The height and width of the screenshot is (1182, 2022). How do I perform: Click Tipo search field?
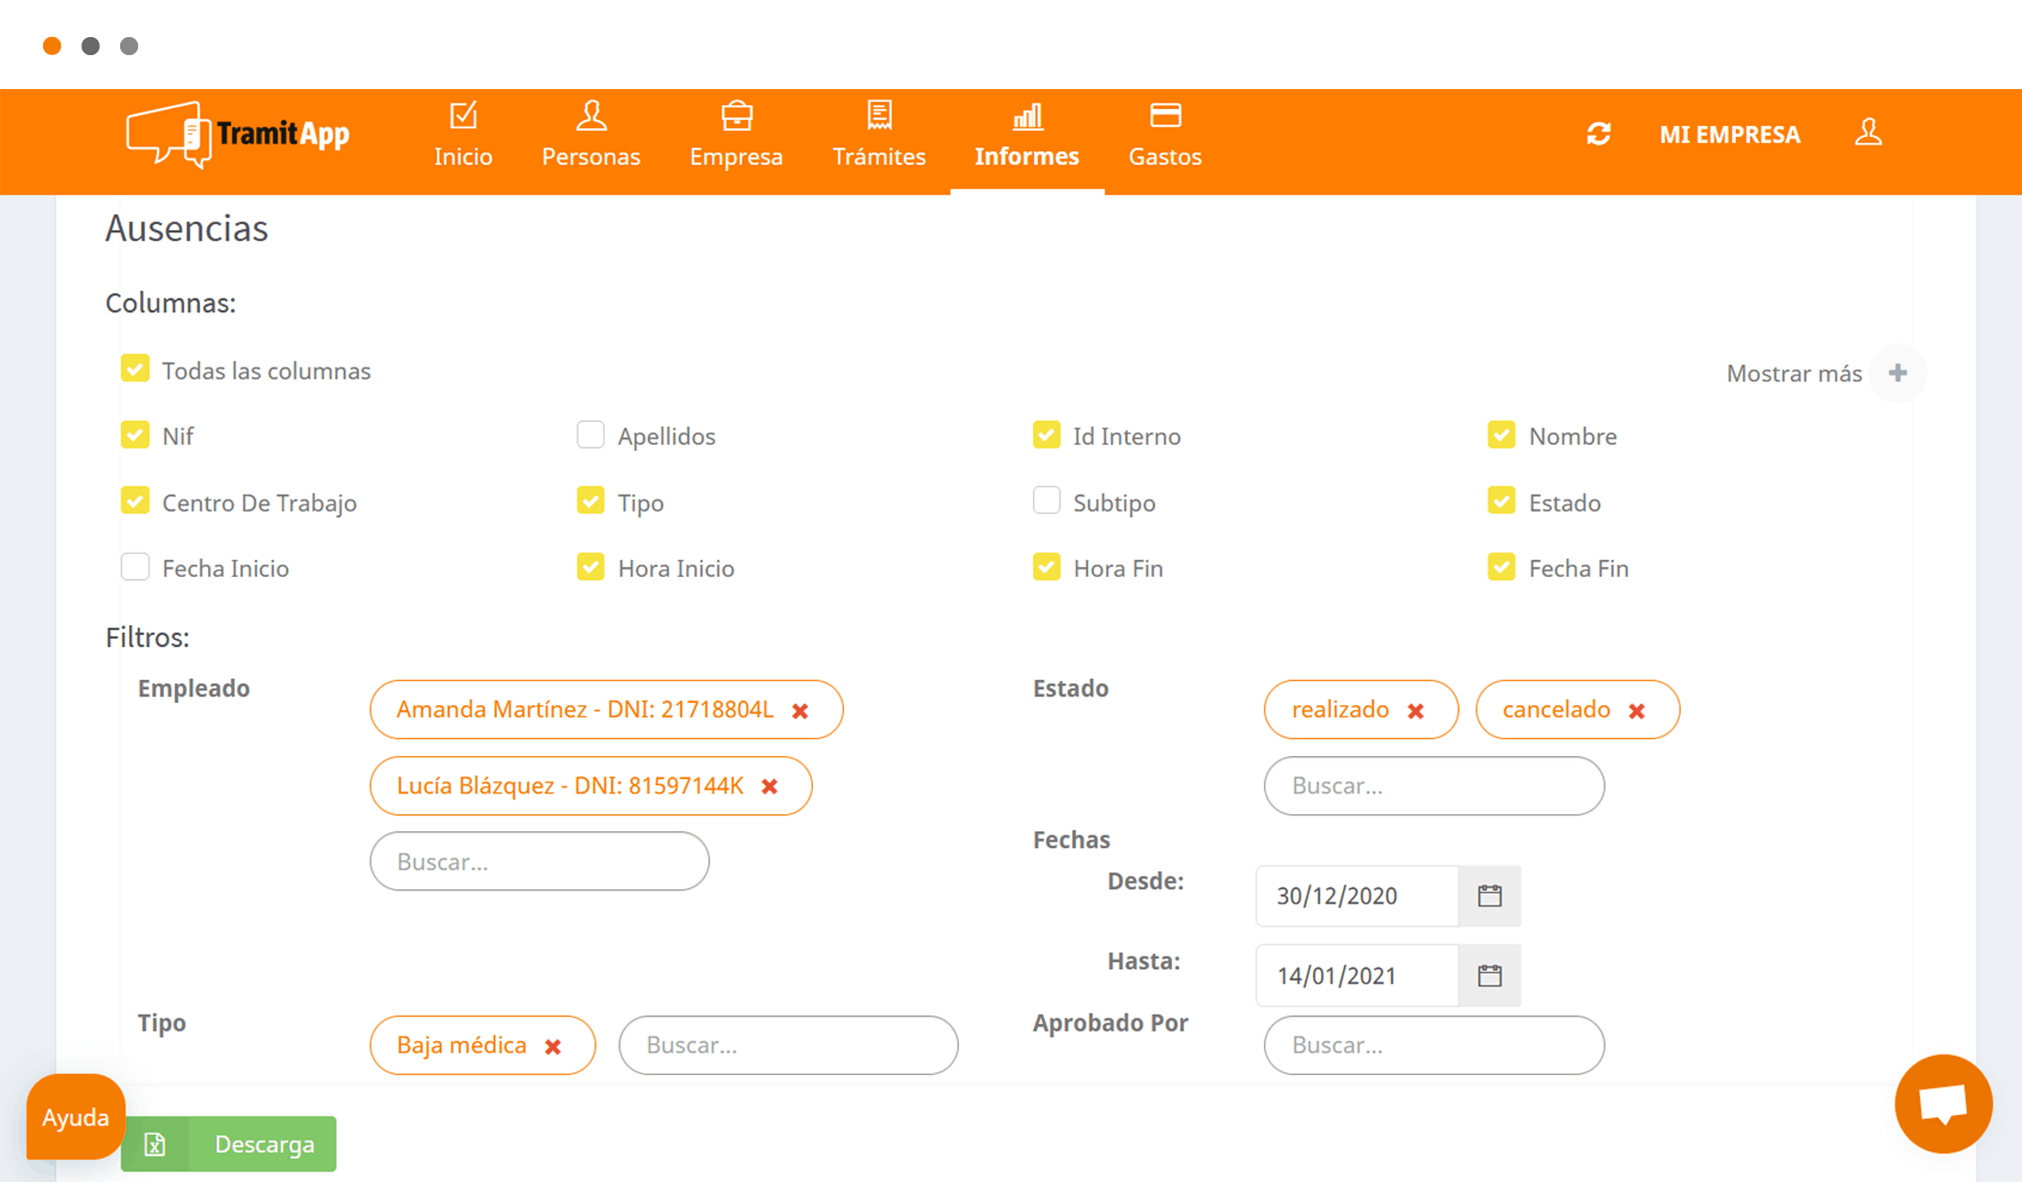point(788,1045)
